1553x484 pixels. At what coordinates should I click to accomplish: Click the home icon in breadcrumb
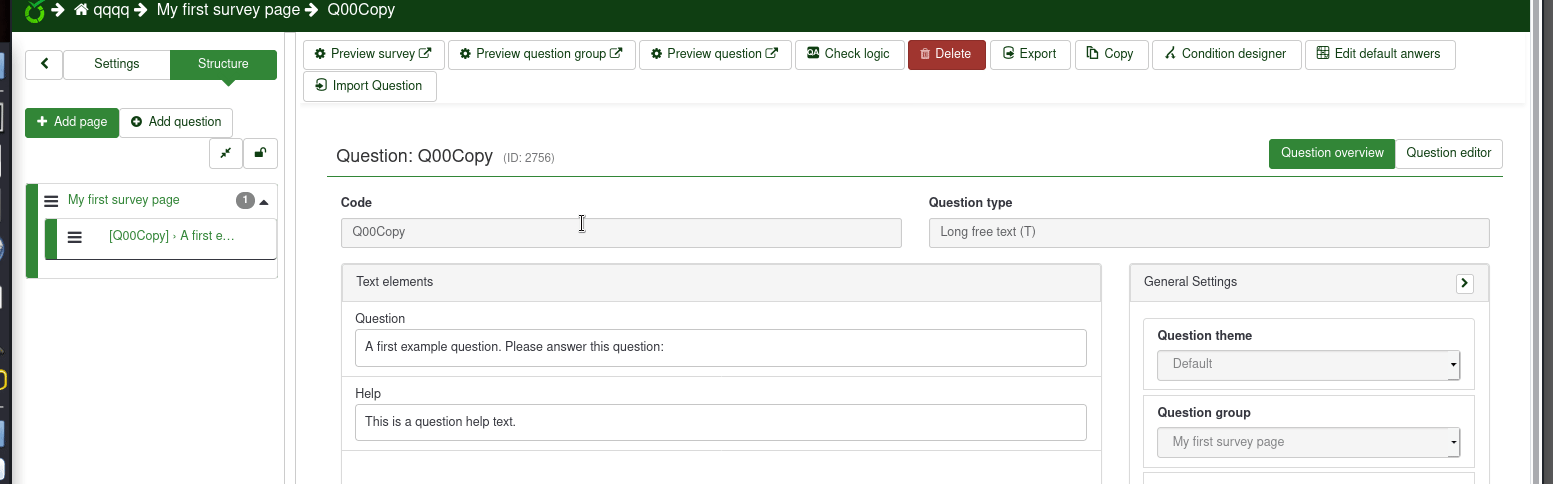click(x=82, y=10)
